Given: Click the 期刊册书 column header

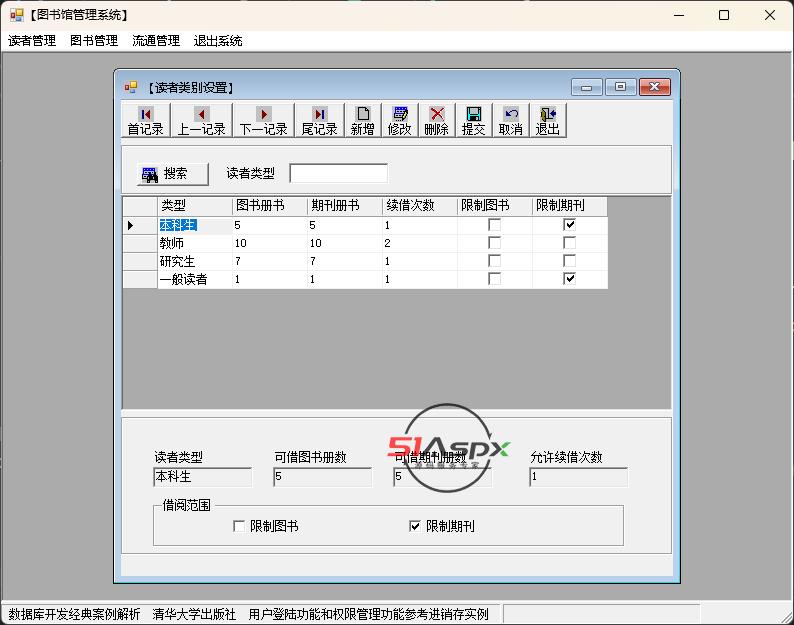Looking at the screenshot, I should (x=345, y=206).
